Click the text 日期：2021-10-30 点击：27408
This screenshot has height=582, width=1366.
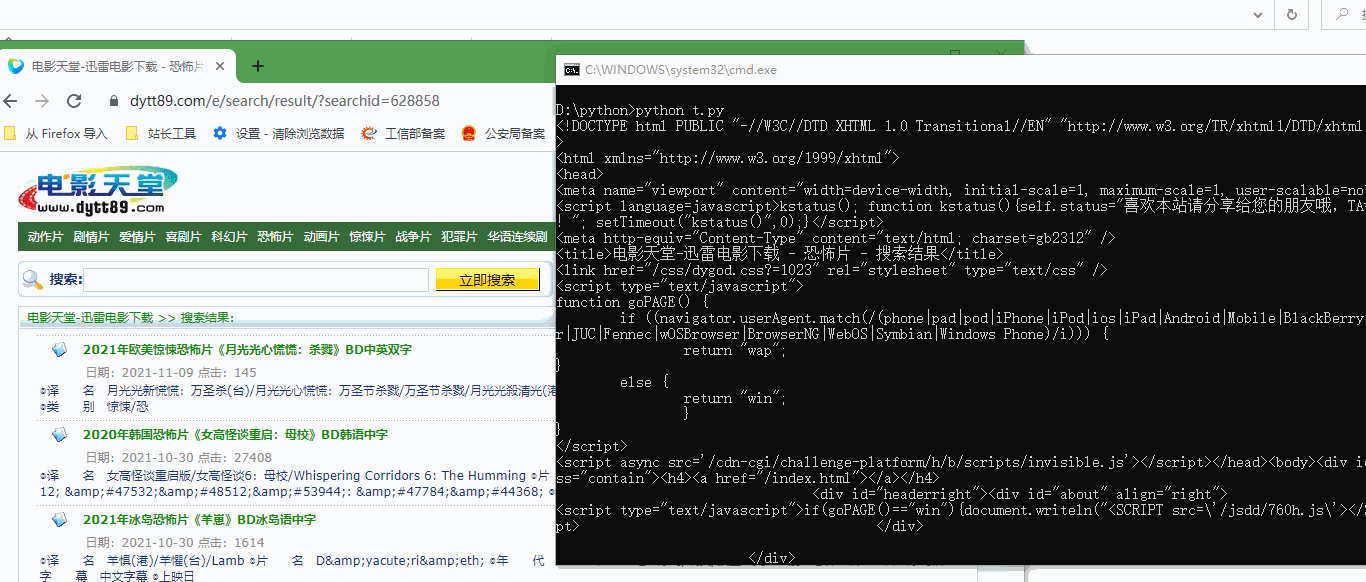pos(179,458)
